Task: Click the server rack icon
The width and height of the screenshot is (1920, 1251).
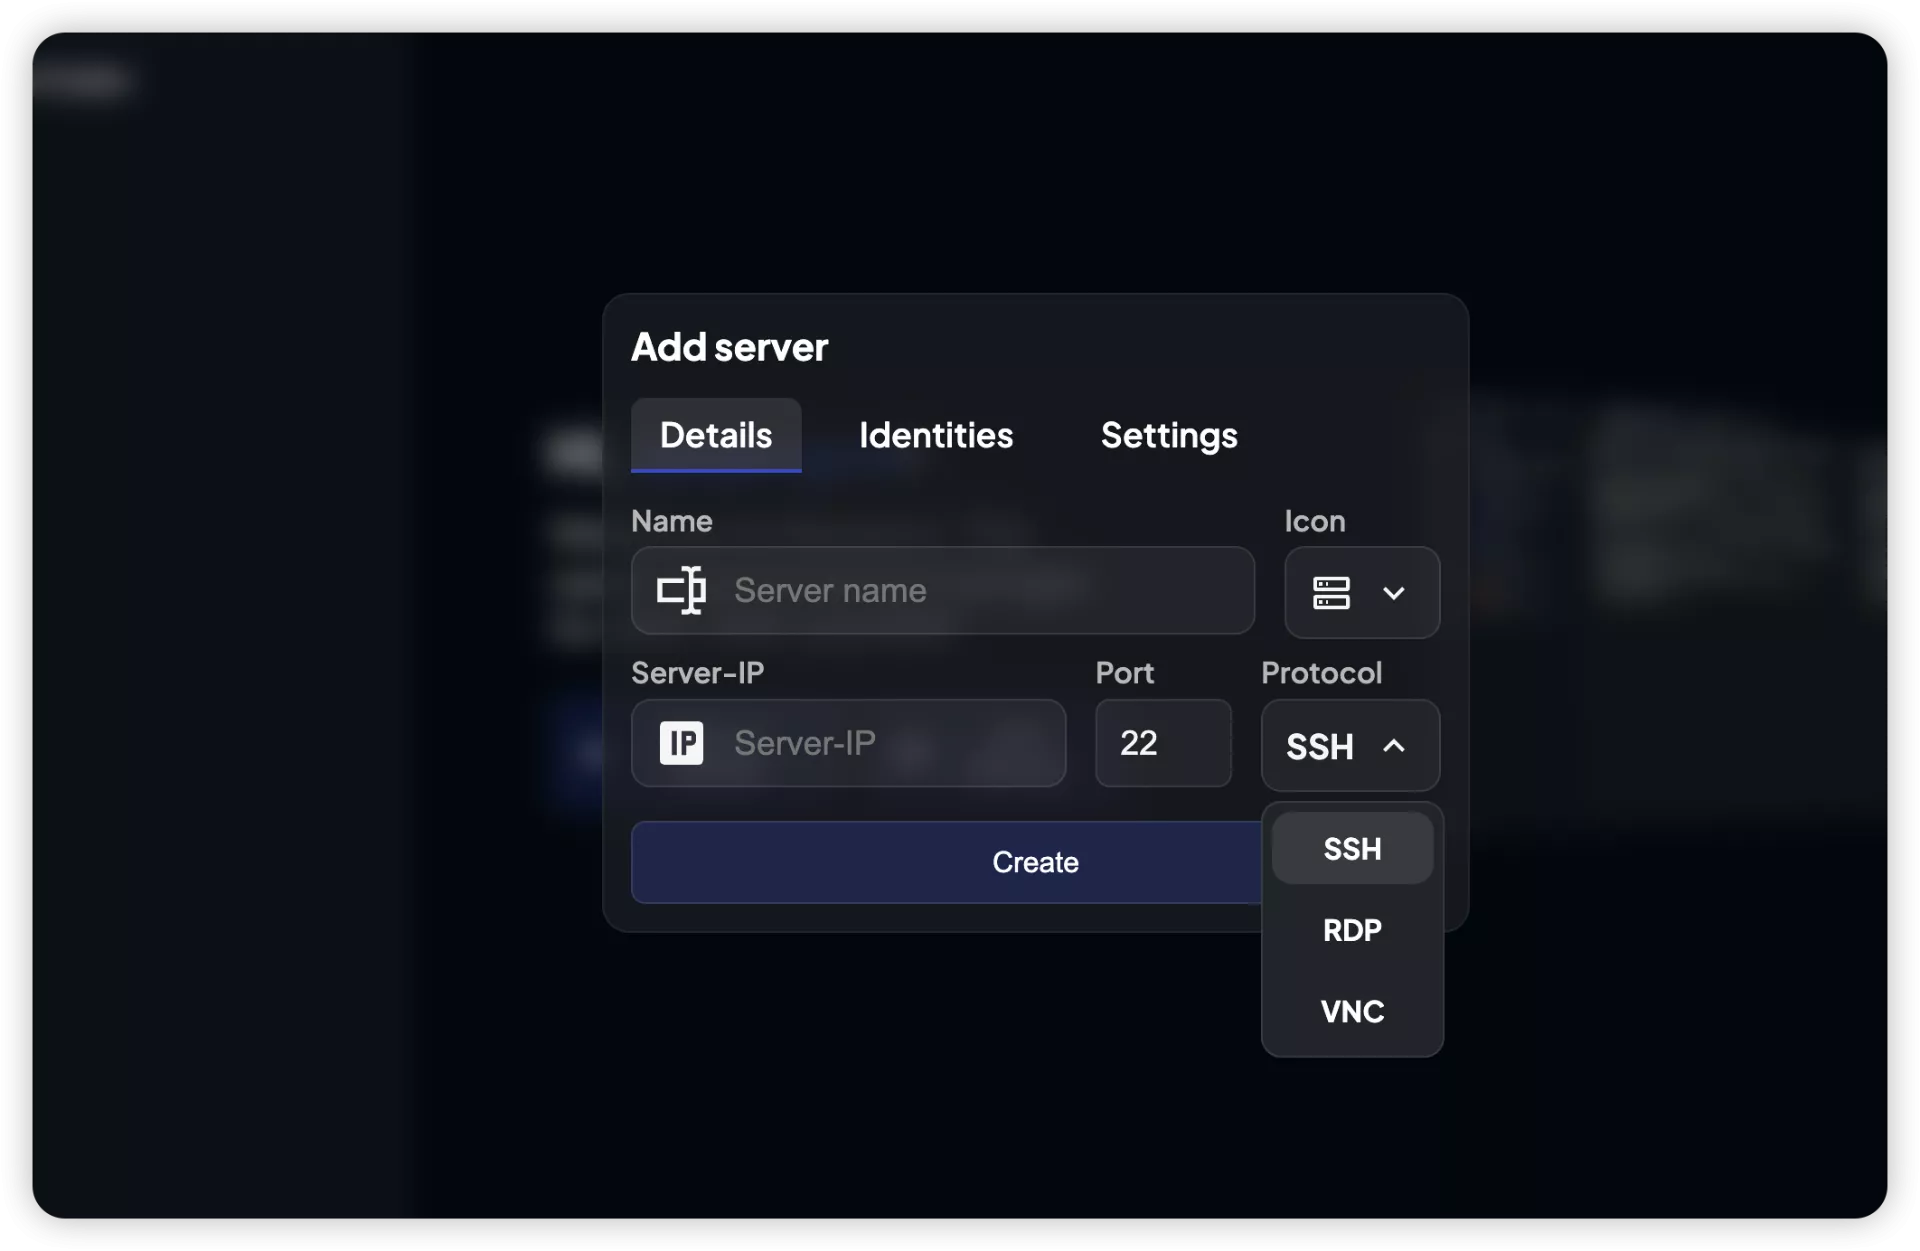Action: point(1331,593)
